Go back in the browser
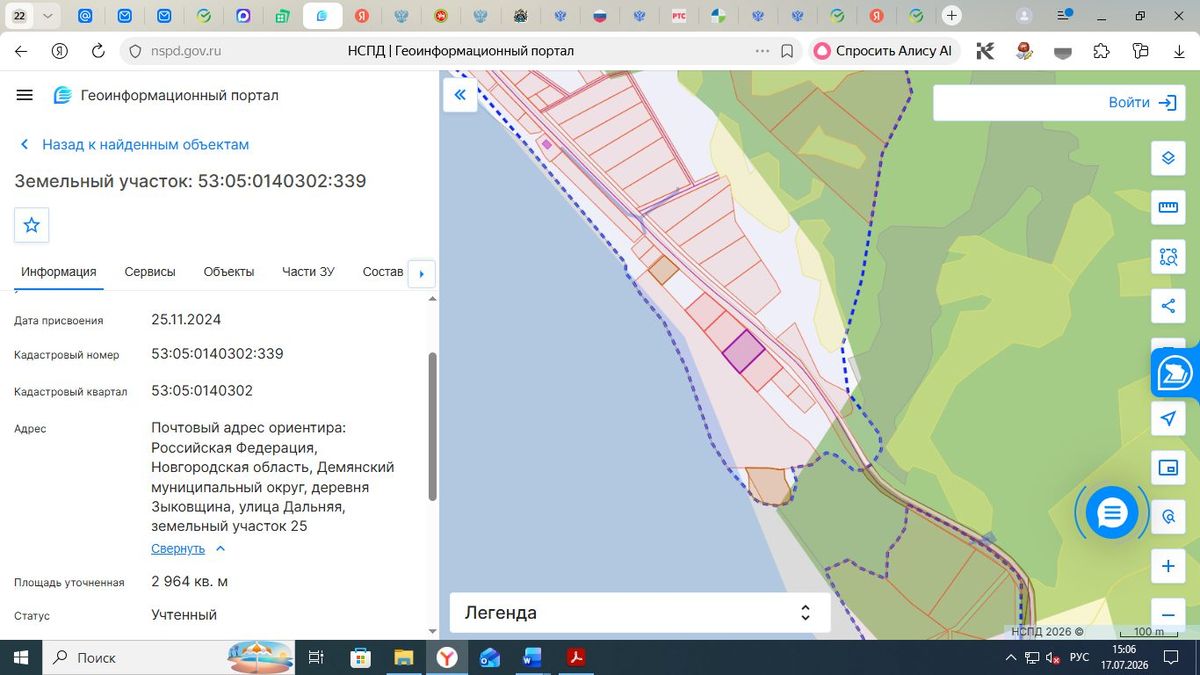The height and width of the screenshot is (675, 1200). 21,51
